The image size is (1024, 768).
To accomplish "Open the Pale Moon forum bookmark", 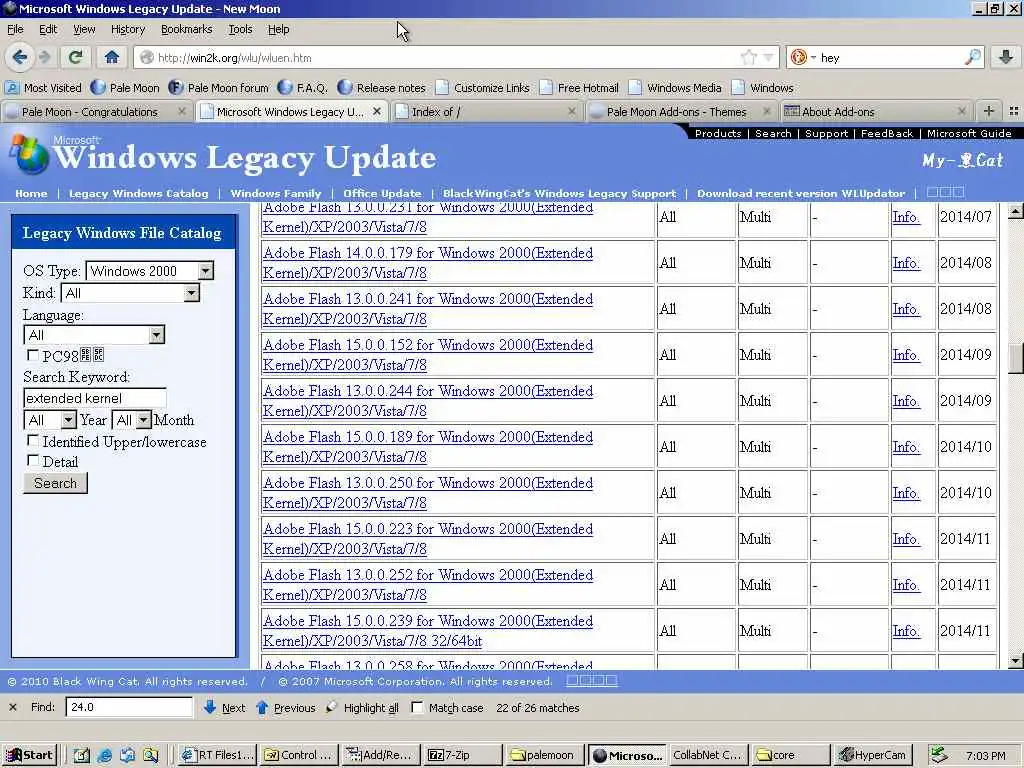I will (x=218, y=88).
